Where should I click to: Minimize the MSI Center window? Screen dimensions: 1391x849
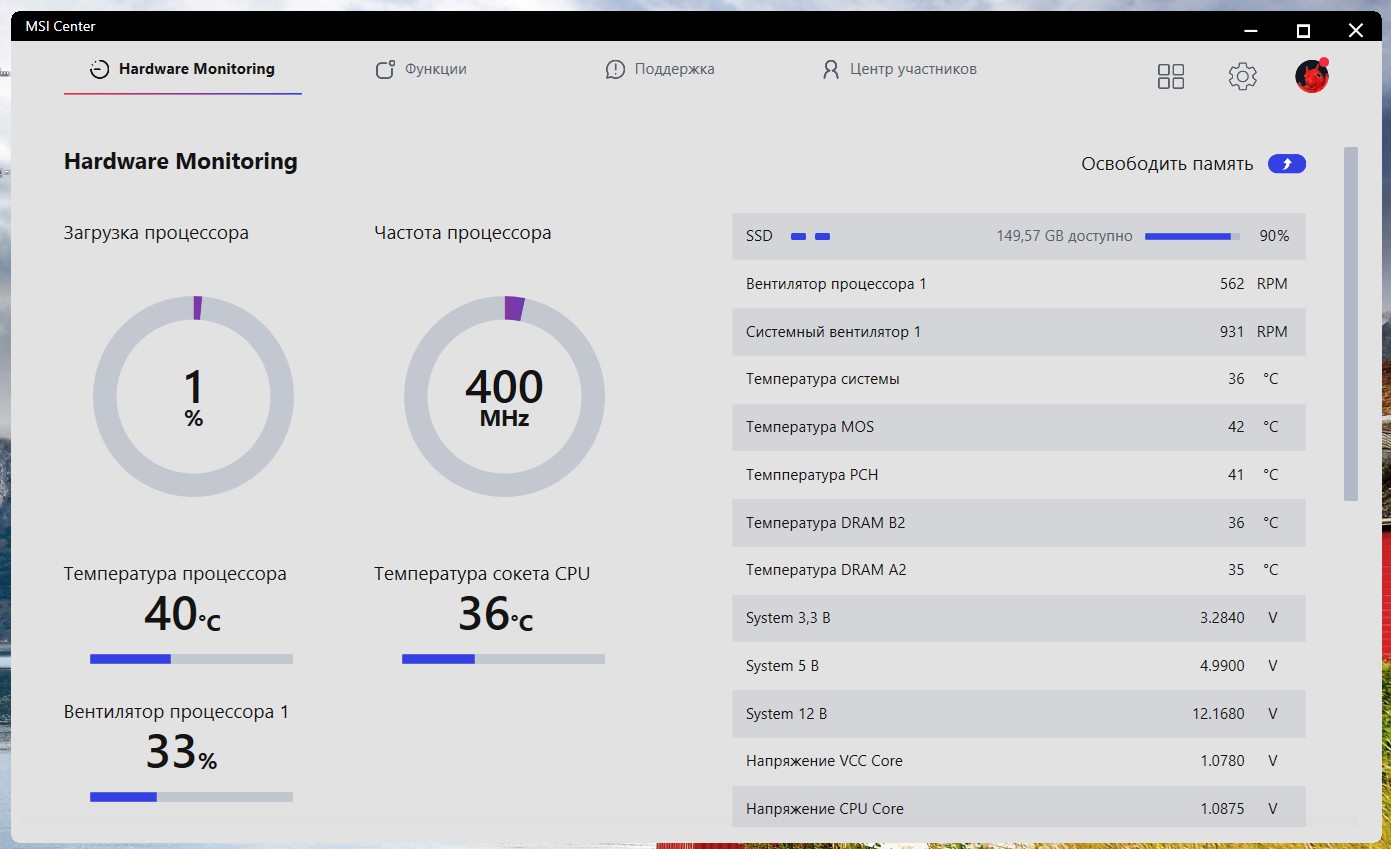(x=1251, y=31)
